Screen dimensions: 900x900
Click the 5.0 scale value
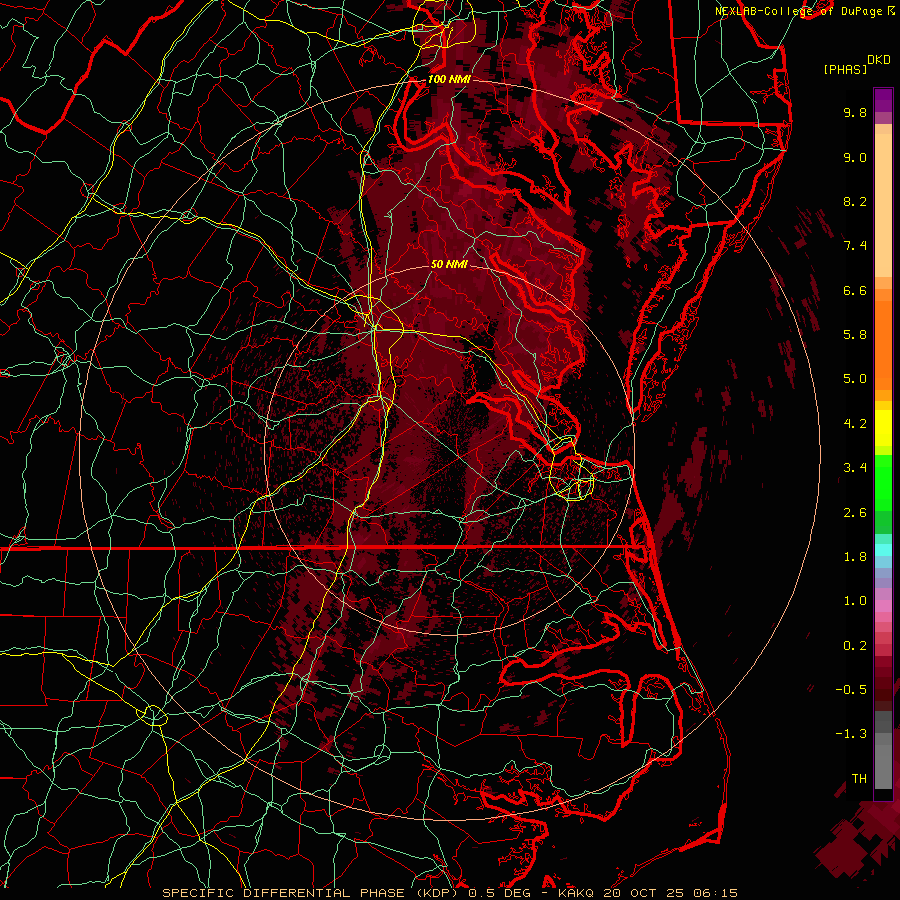[855, 379]
